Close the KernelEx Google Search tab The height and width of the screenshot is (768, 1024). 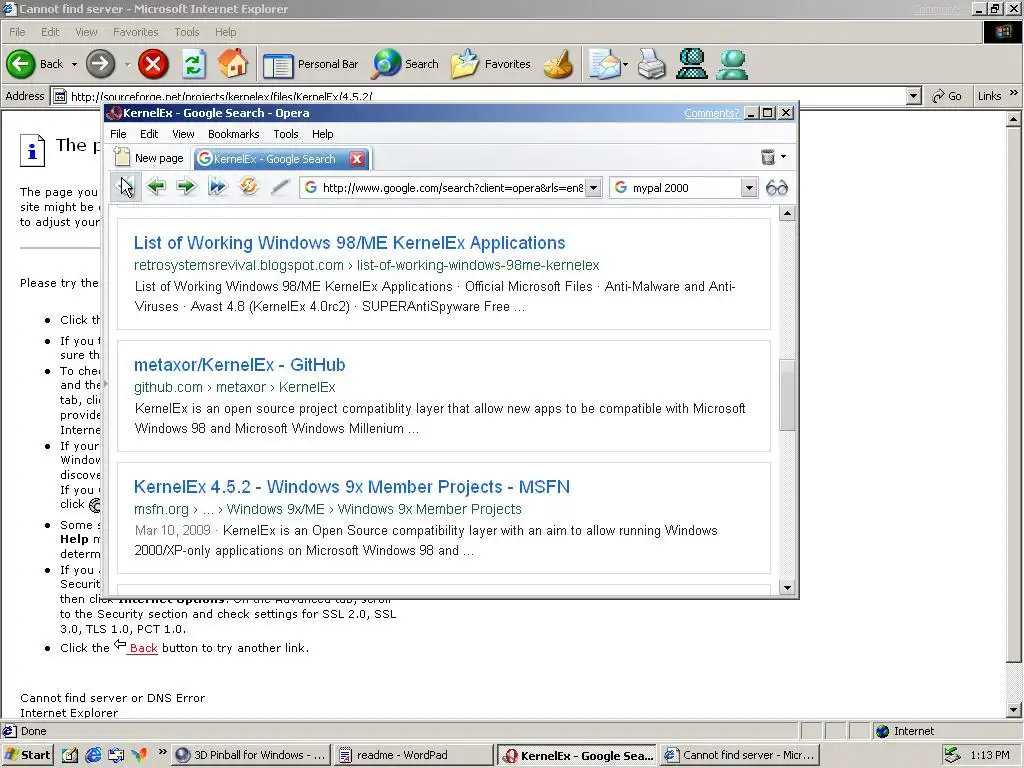click(x=357, y=159)
